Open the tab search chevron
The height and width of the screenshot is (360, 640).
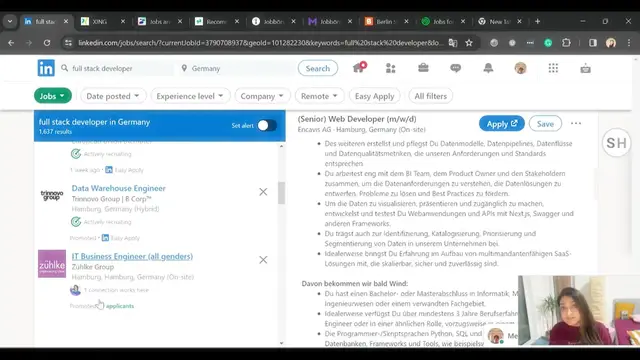point(10,21)
